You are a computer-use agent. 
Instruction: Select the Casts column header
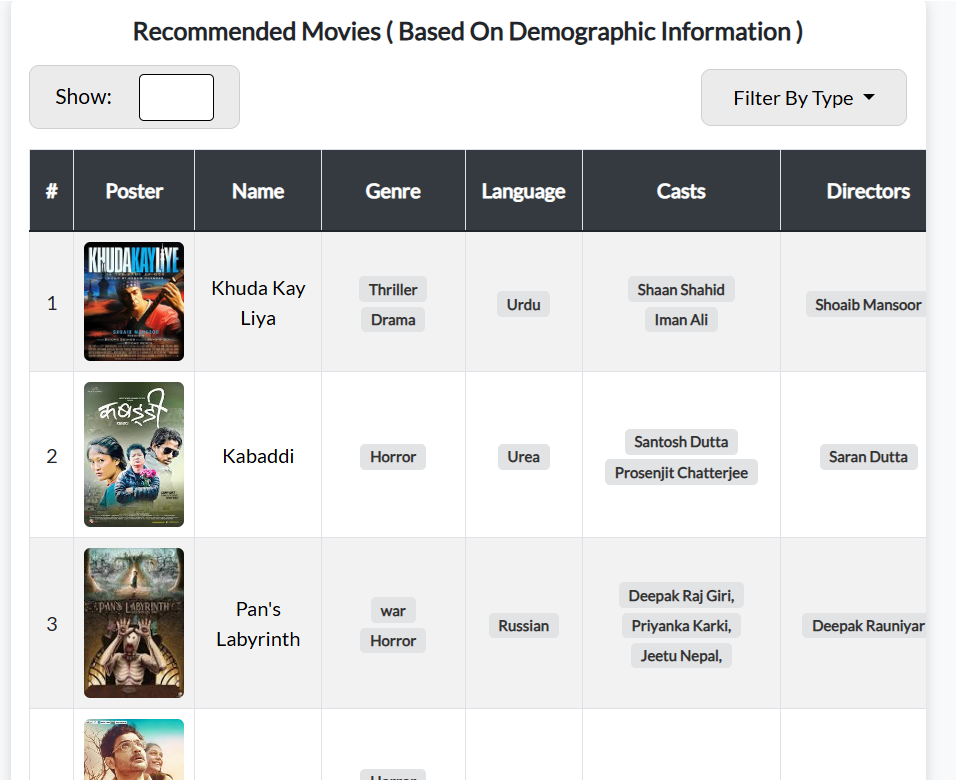681,191
